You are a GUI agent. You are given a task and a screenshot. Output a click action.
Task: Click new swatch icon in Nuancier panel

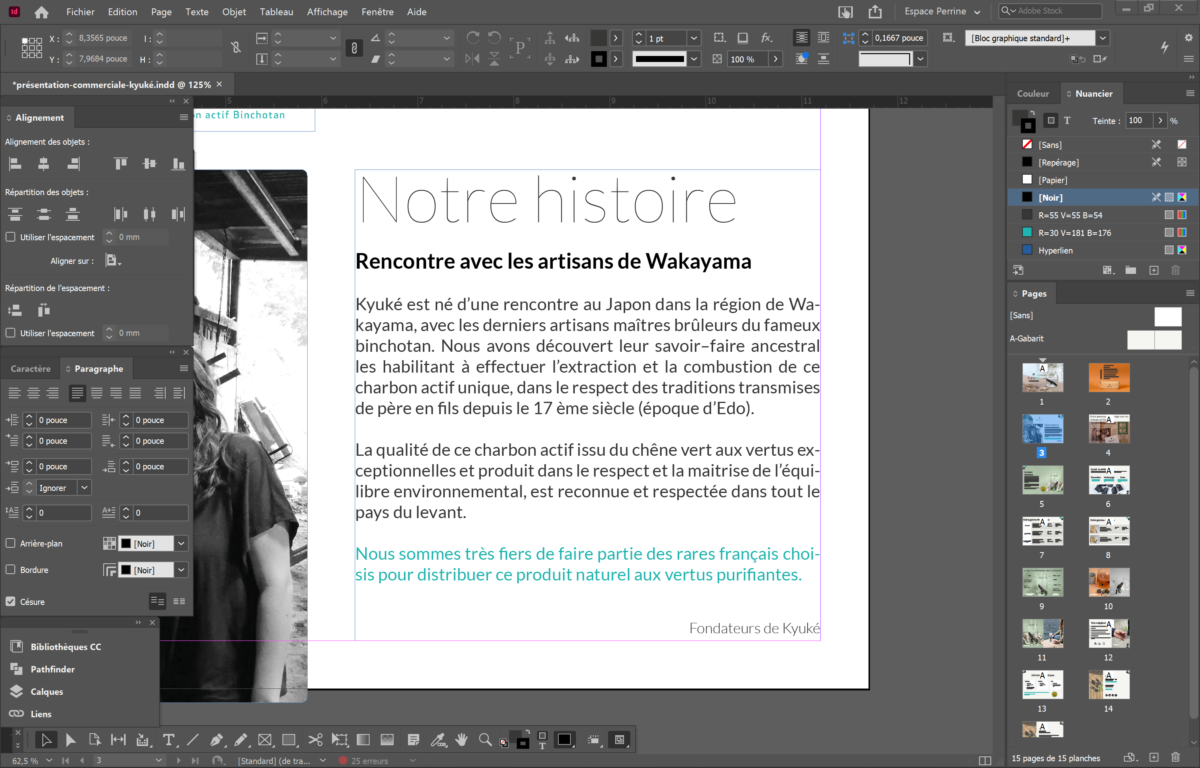tap(1153, 270)
